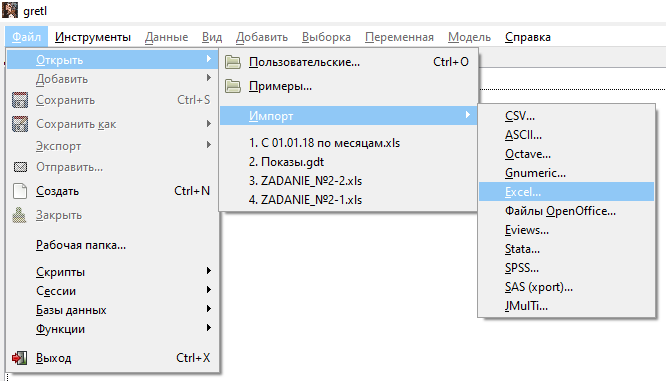666x381 pixels.
Task: Open the Переменная menu
Action: click(399, 37)
